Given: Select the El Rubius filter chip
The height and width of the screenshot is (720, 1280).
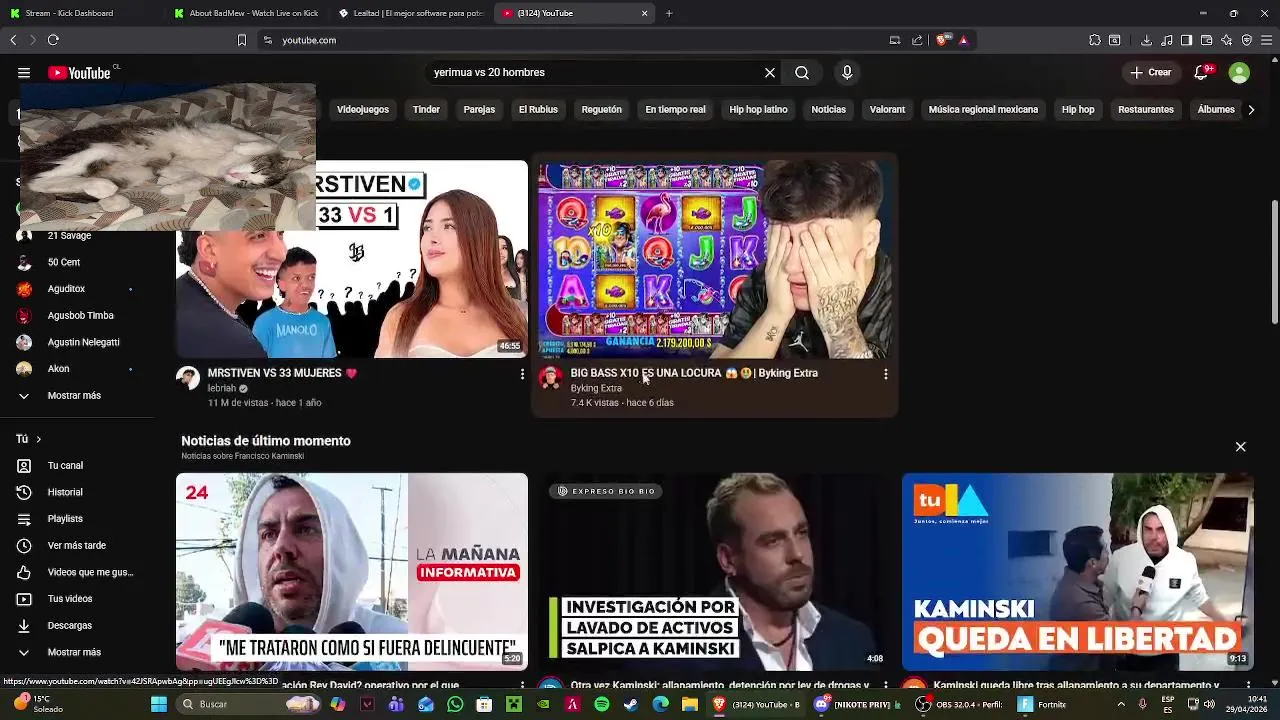Looking at the screenshot, I should coord(538,110).
